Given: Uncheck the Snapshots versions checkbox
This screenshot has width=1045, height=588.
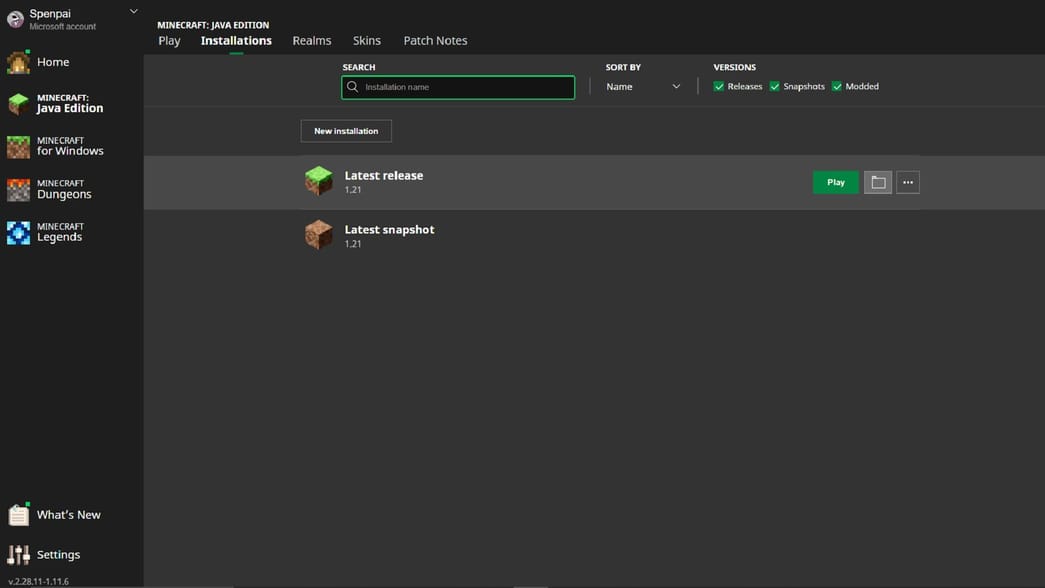Looking at the screenshot, I should point(775,87).
